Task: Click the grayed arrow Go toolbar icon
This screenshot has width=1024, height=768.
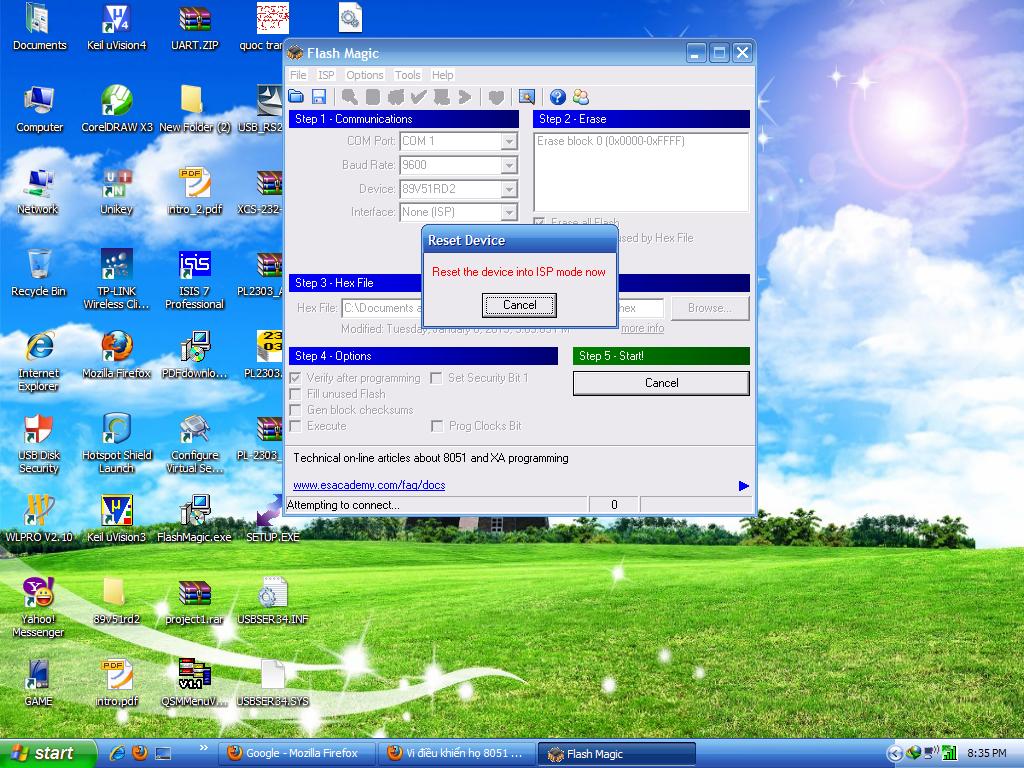Action: (464, 97)
